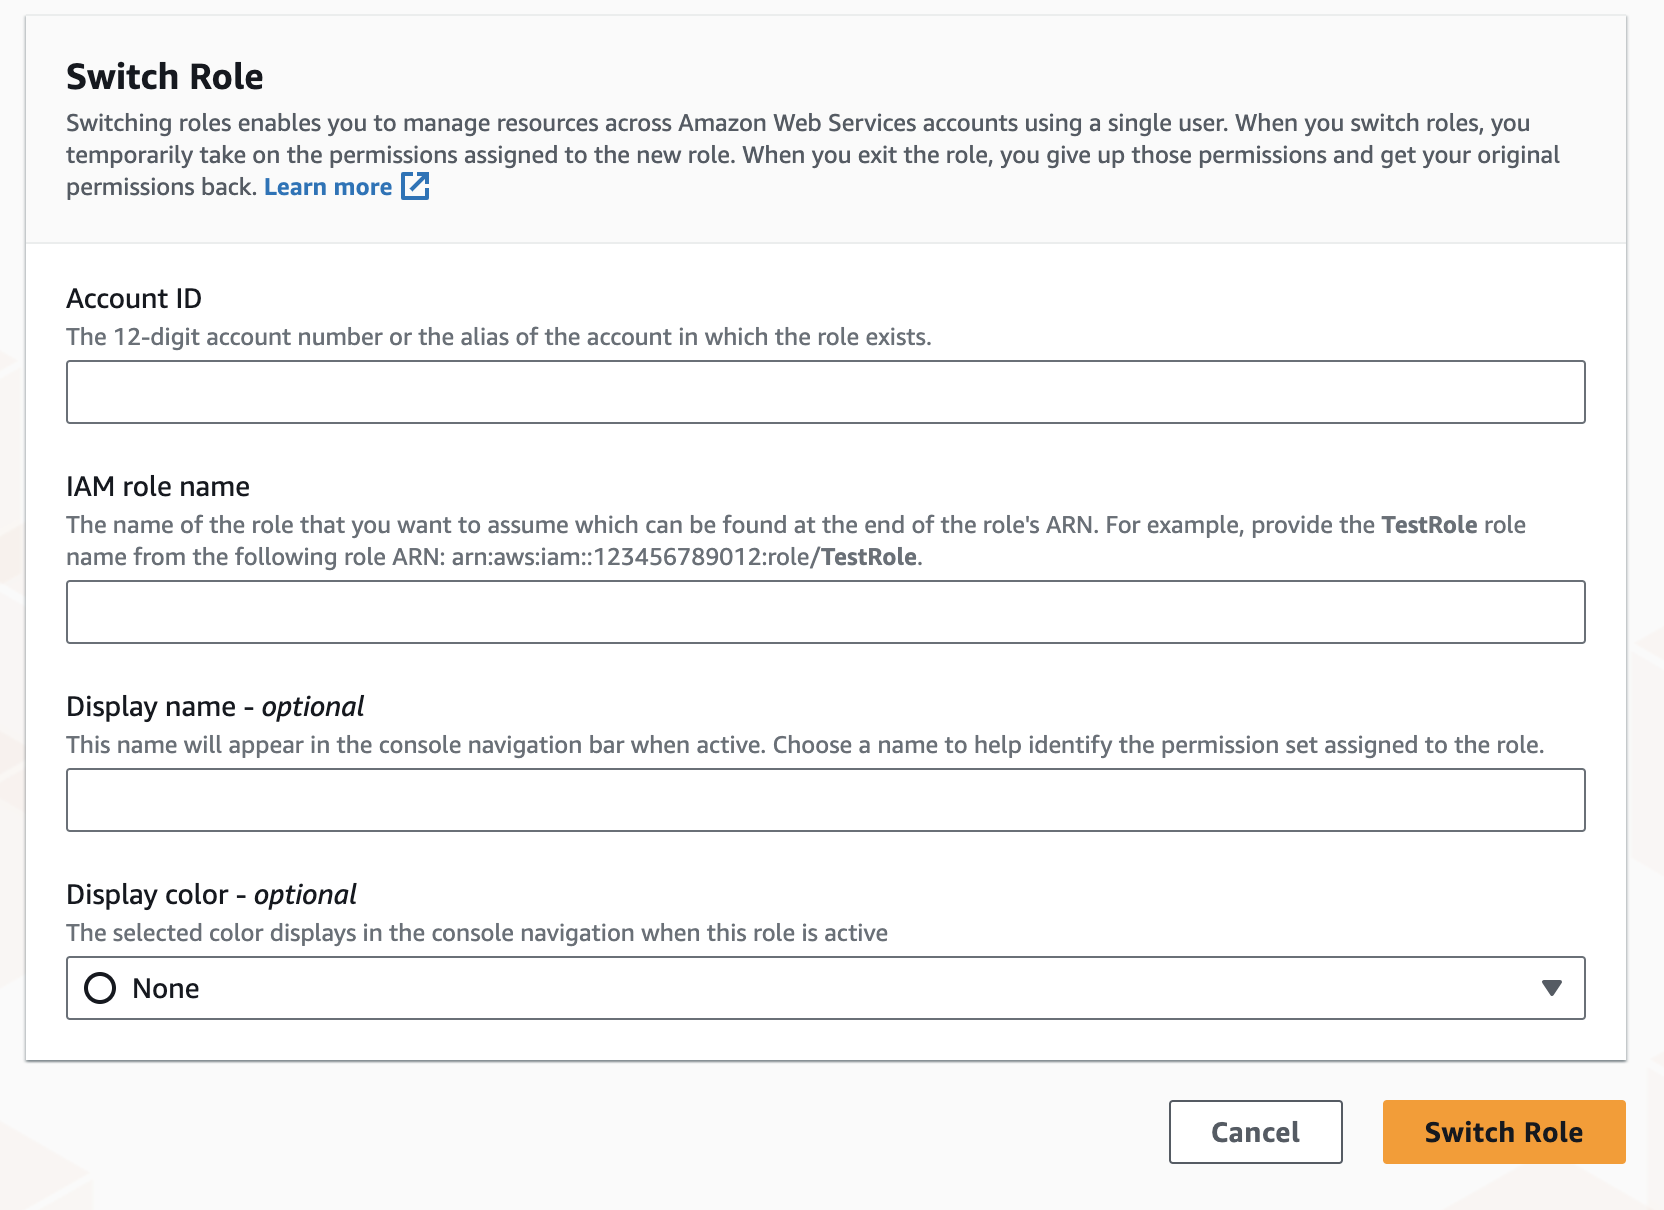Click the None label in the color selector
Viewport: 1664px width, 1210px height.
[166, 988]
